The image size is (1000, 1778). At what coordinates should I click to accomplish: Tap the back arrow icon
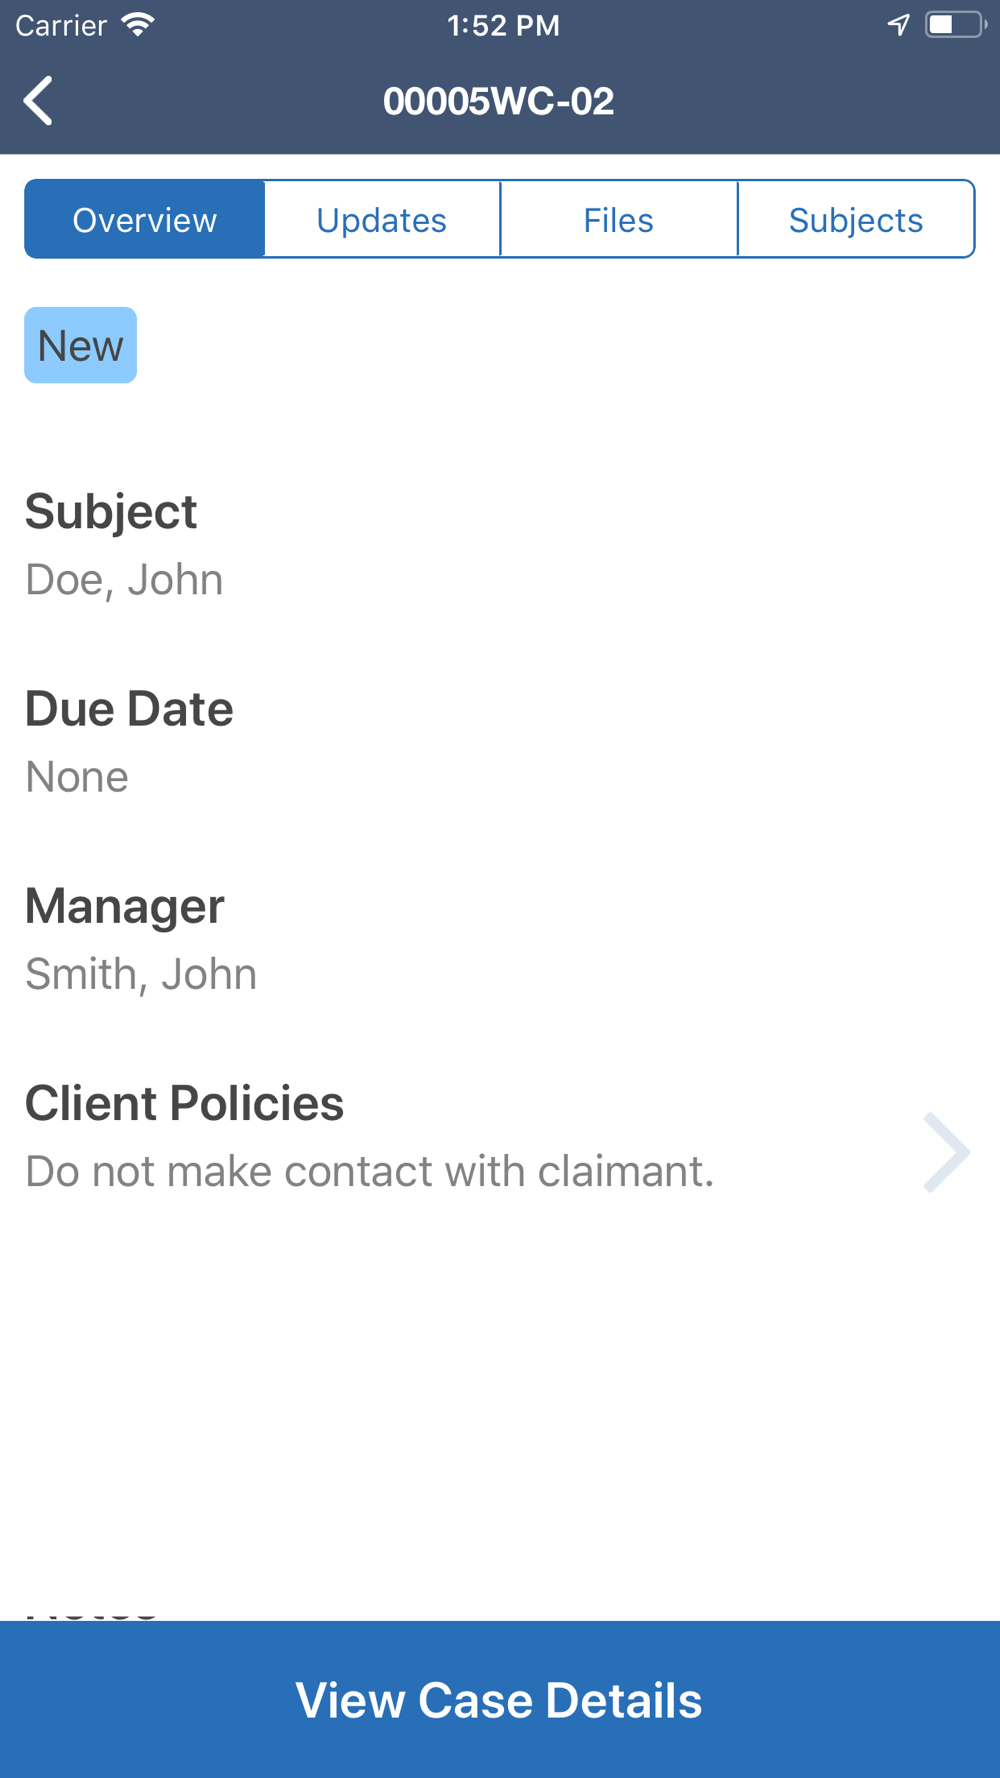point(39,101)
